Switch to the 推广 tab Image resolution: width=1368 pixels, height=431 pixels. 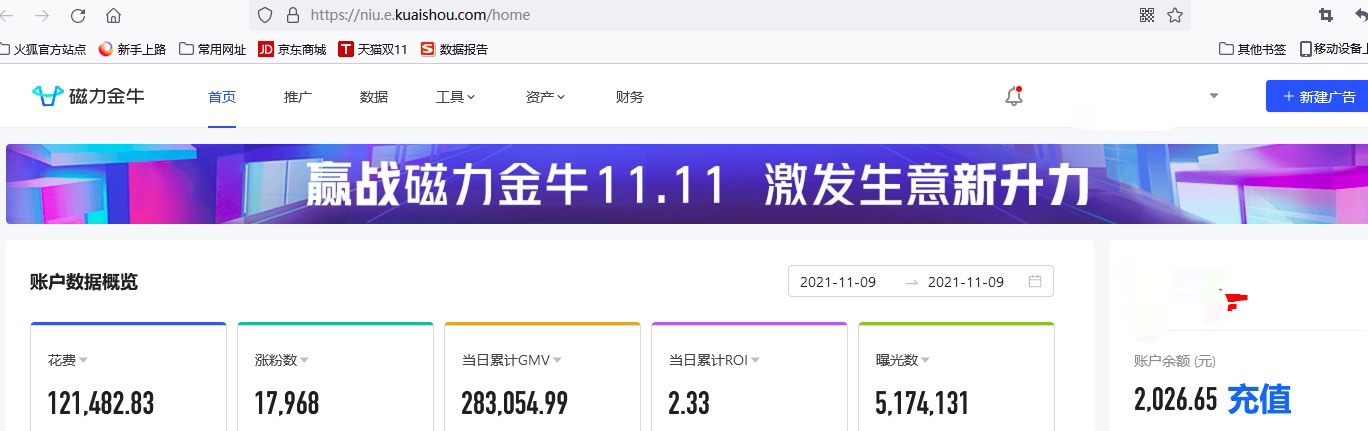pyautogui.click(x=298, y=97)
